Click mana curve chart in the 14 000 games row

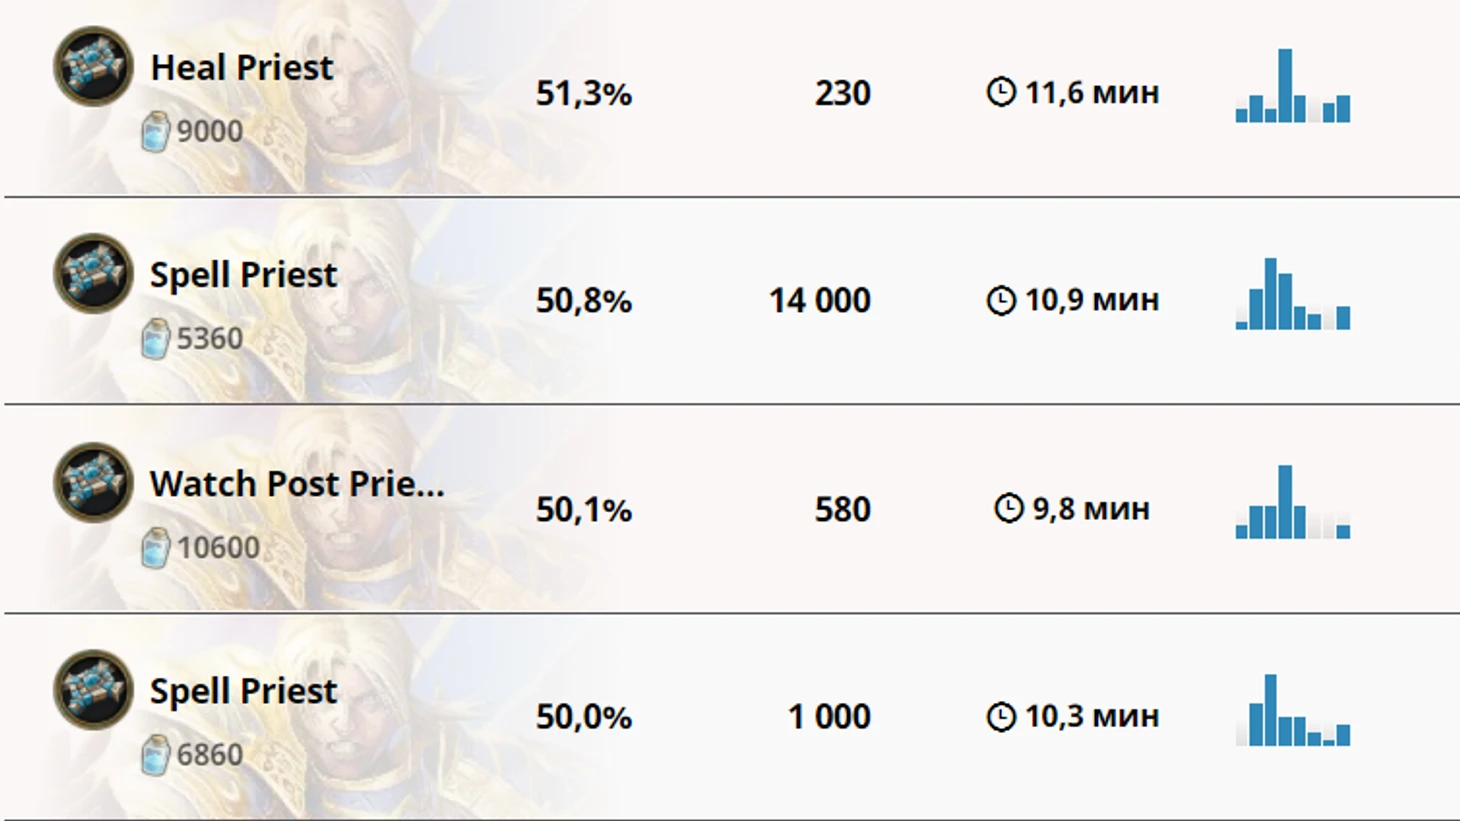tap(1293, 294)
